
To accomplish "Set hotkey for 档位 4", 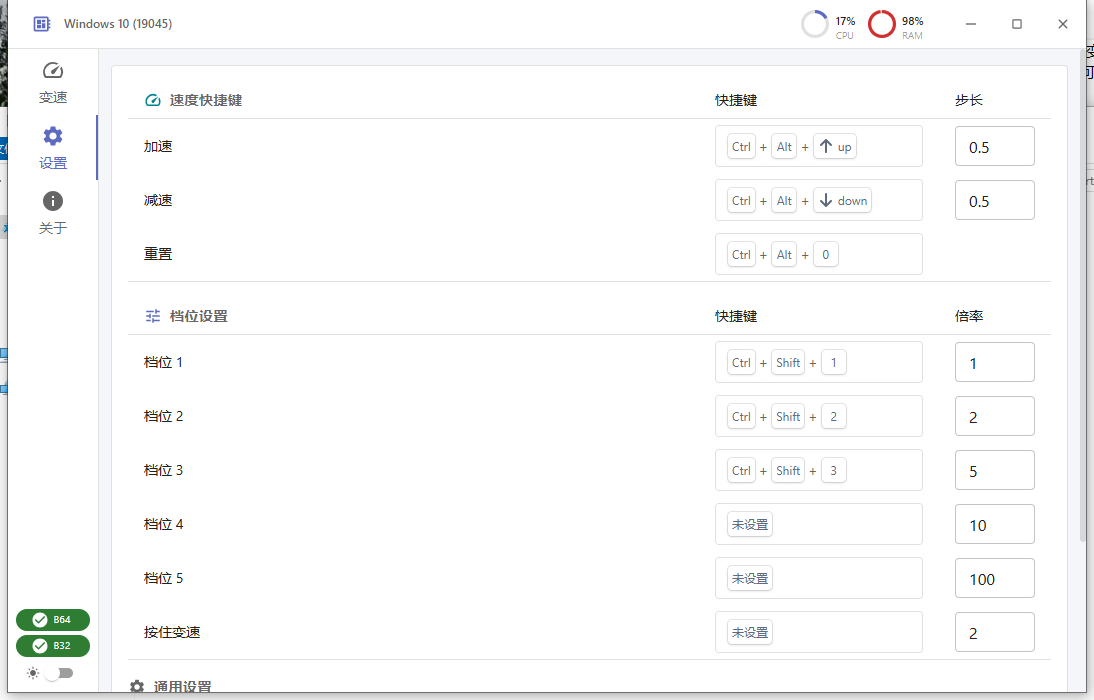I will pyautogui.click(x=818, y=524).
